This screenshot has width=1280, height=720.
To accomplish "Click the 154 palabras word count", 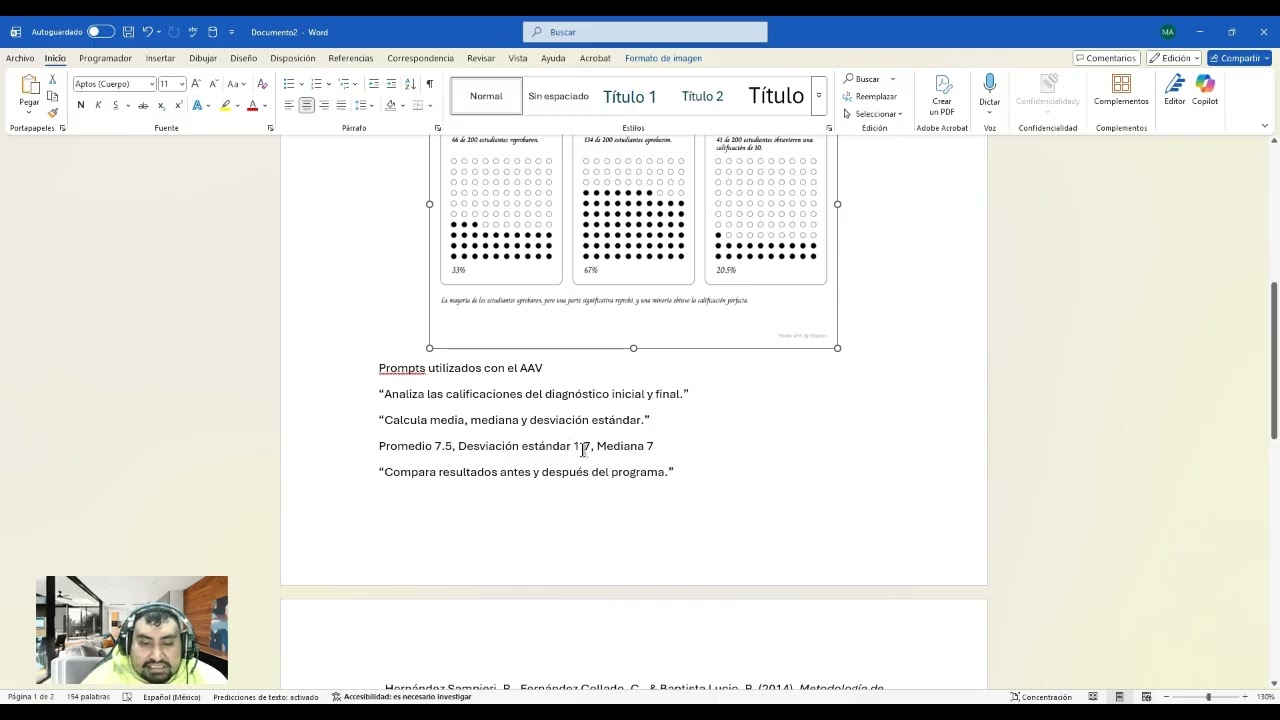I will pos(88,697).
